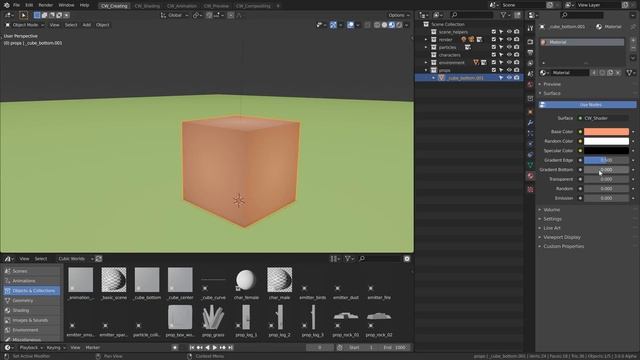Click new material duplicate icon

(x=610, y=73)
